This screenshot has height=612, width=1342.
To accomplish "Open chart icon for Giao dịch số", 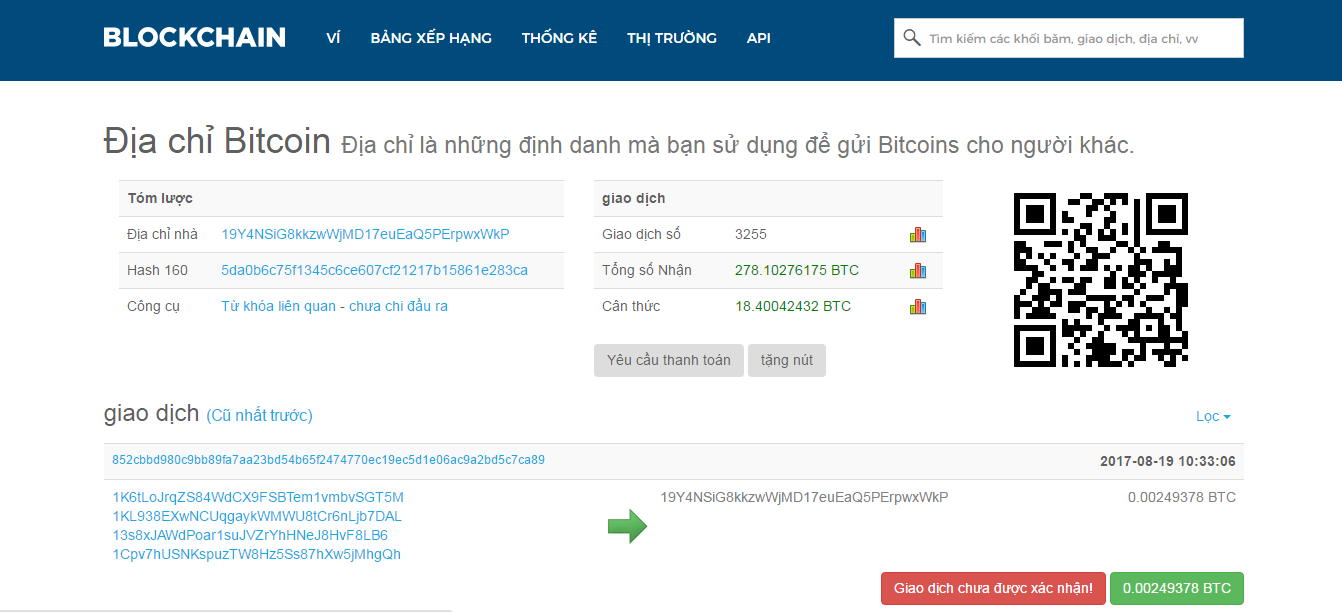I will click(918, 234).
